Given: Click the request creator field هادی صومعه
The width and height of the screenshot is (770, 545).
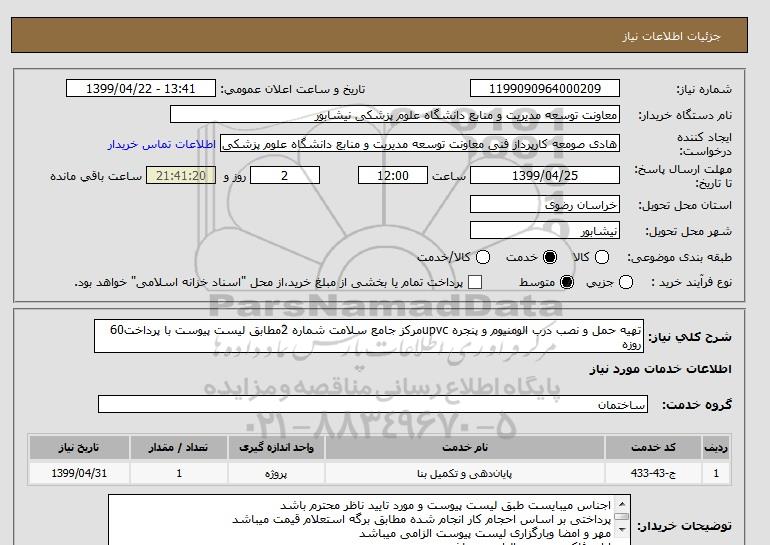Looking at the screenshot, I should pyautogui.click(x=420, y=144).
